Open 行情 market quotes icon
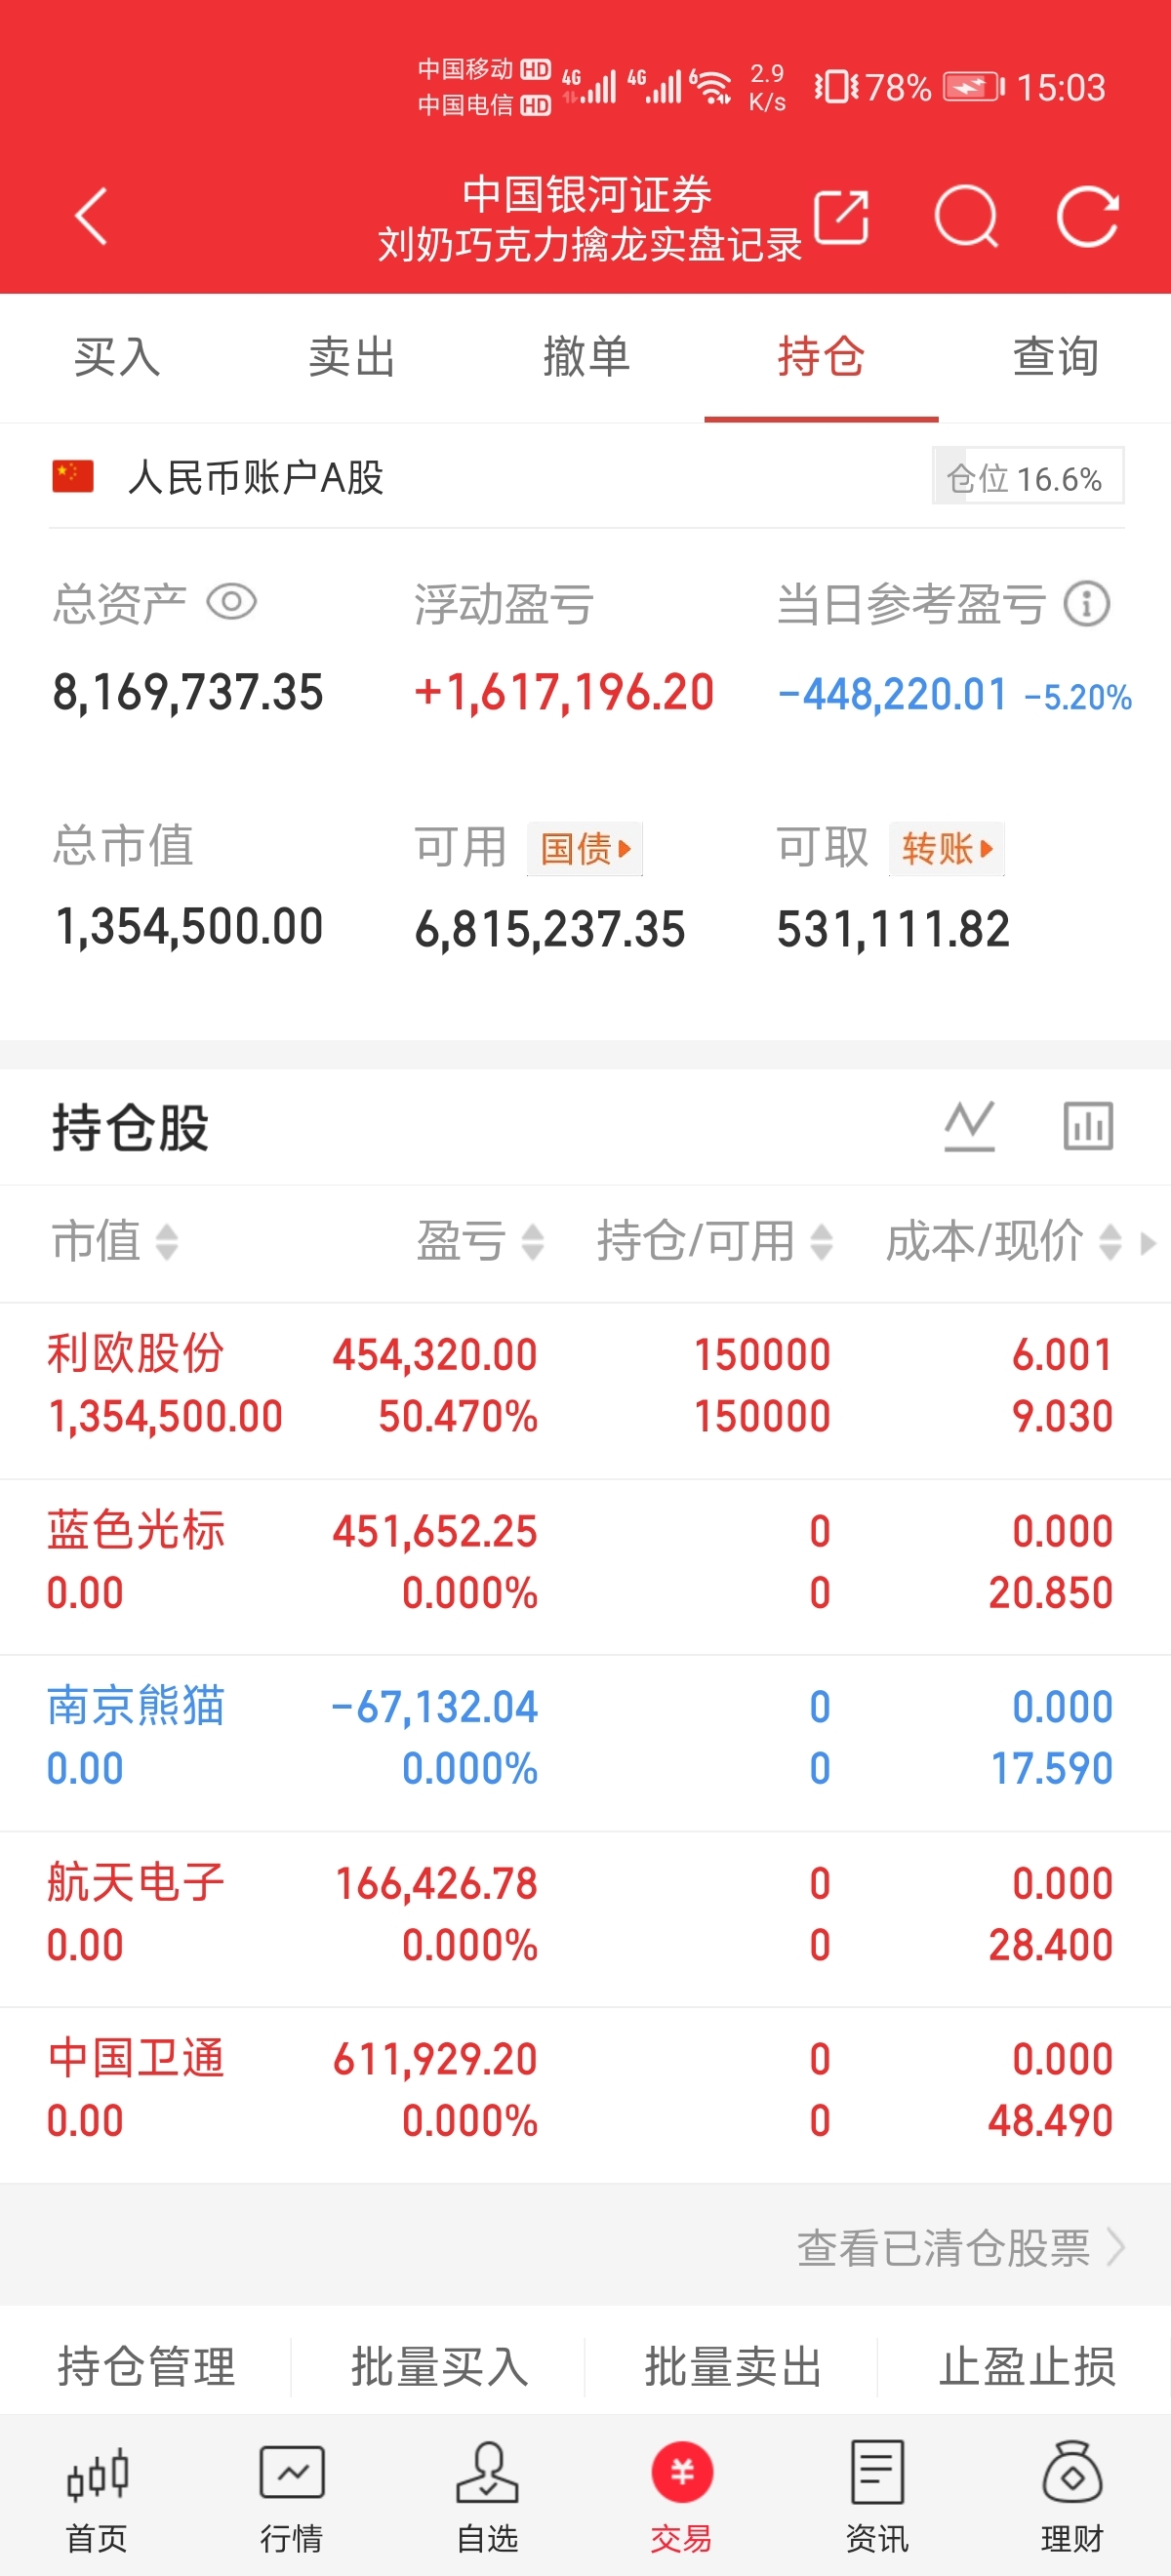This screenshot has width=1171, height=2576. point(292,2472)
